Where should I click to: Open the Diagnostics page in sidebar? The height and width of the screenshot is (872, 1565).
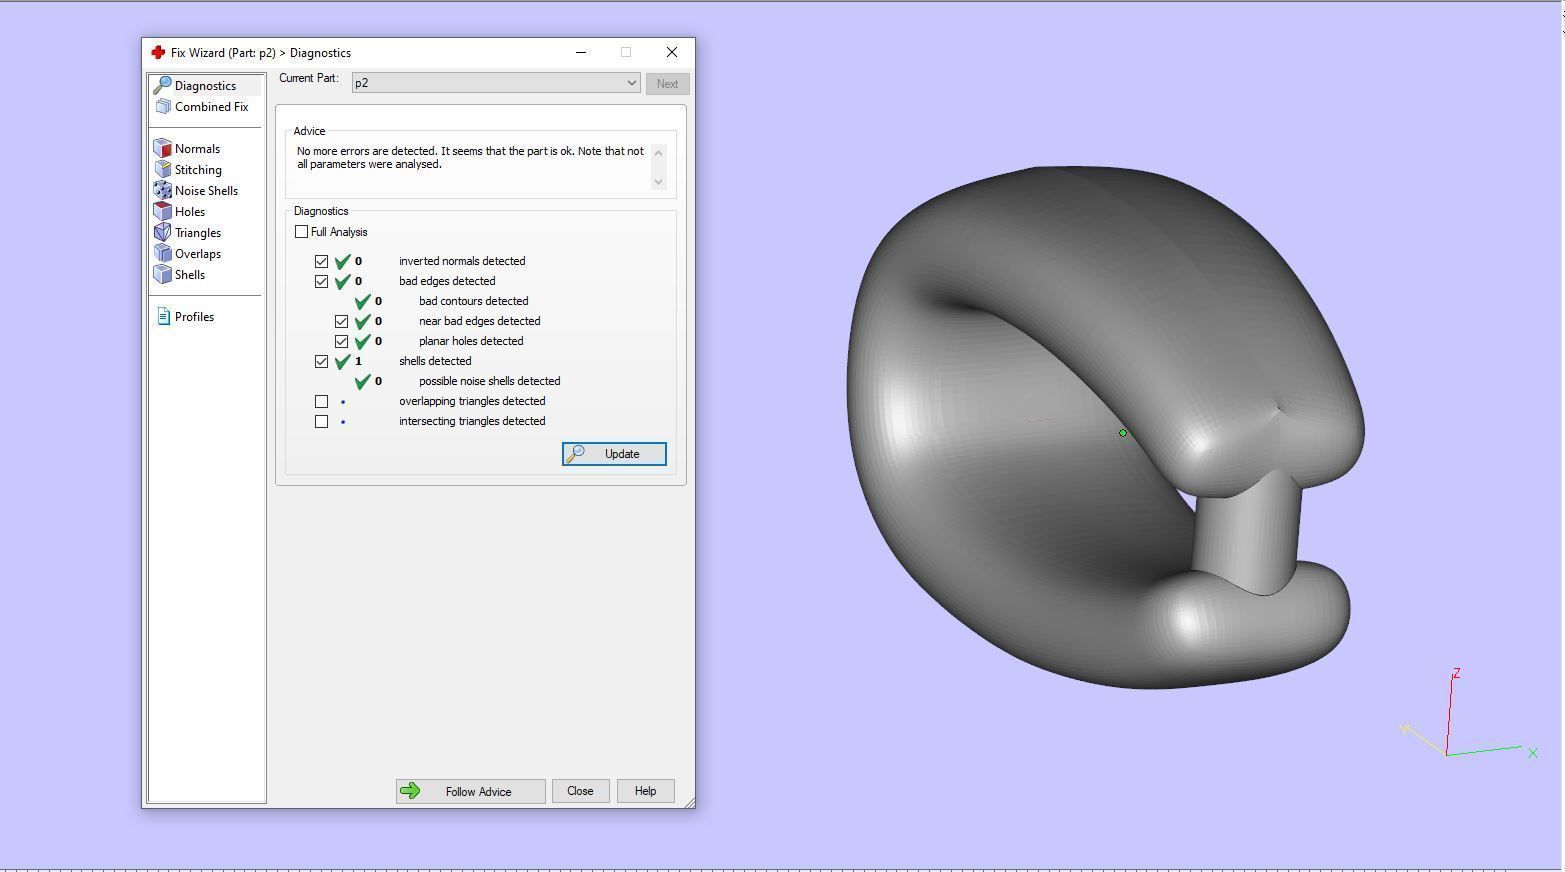pos(206,86)
